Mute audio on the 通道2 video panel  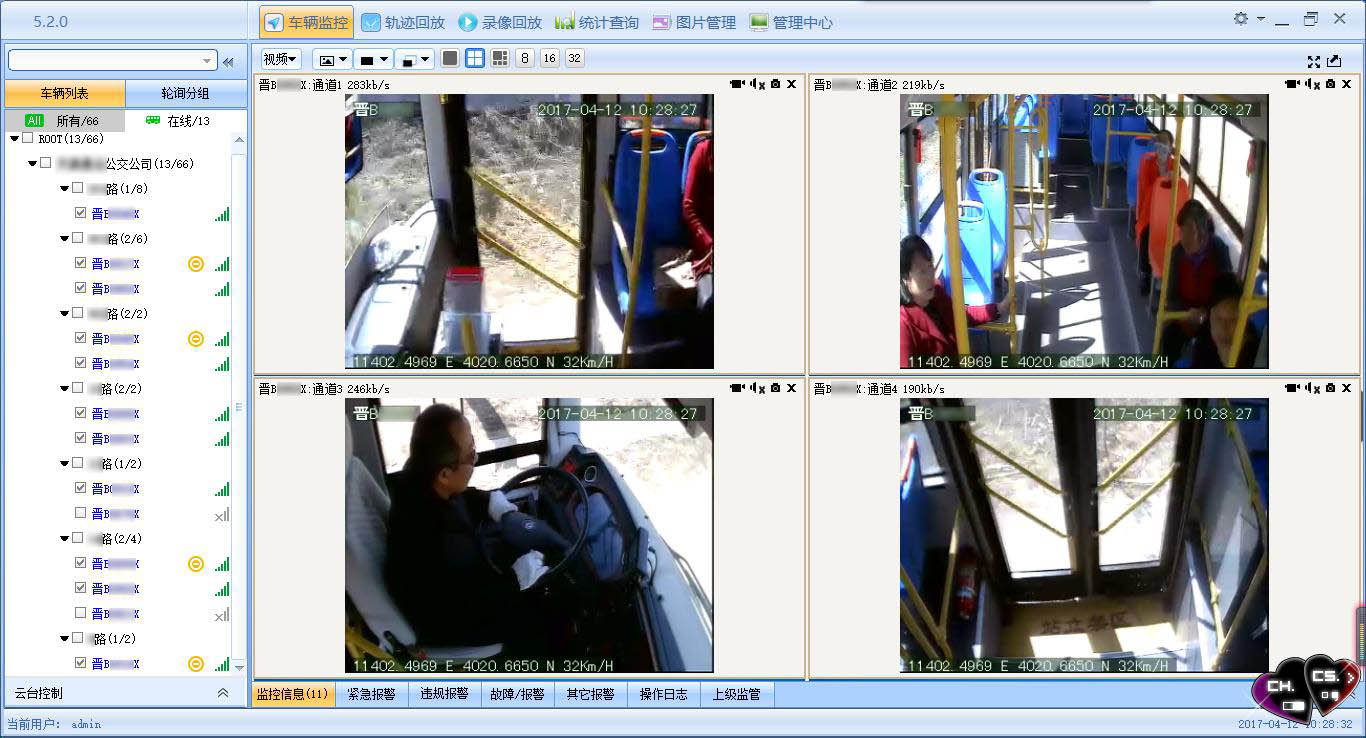click(1312, 85)
